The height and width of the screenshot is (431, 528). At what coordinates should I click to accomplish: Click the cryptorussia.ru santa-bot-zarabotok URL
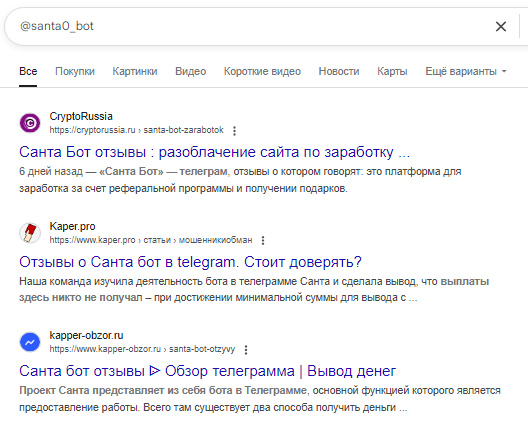click(136, 130)
